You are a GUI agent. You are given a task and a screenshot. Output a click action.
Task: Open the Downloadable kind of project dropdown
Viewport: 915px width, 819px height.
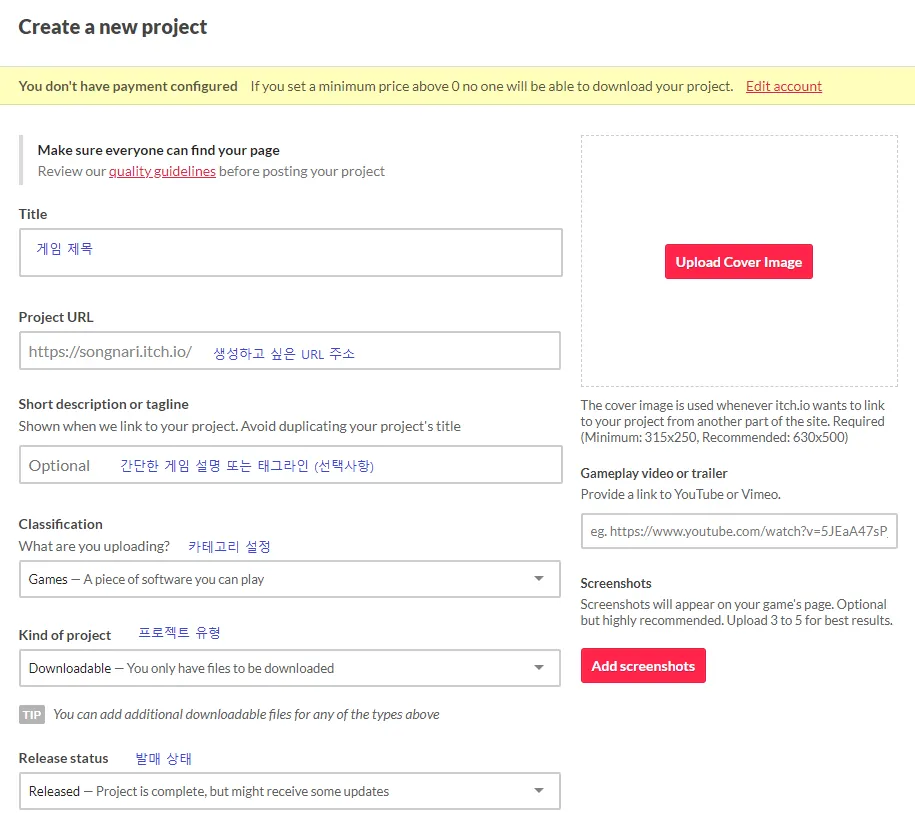click(x=290, y=668)
